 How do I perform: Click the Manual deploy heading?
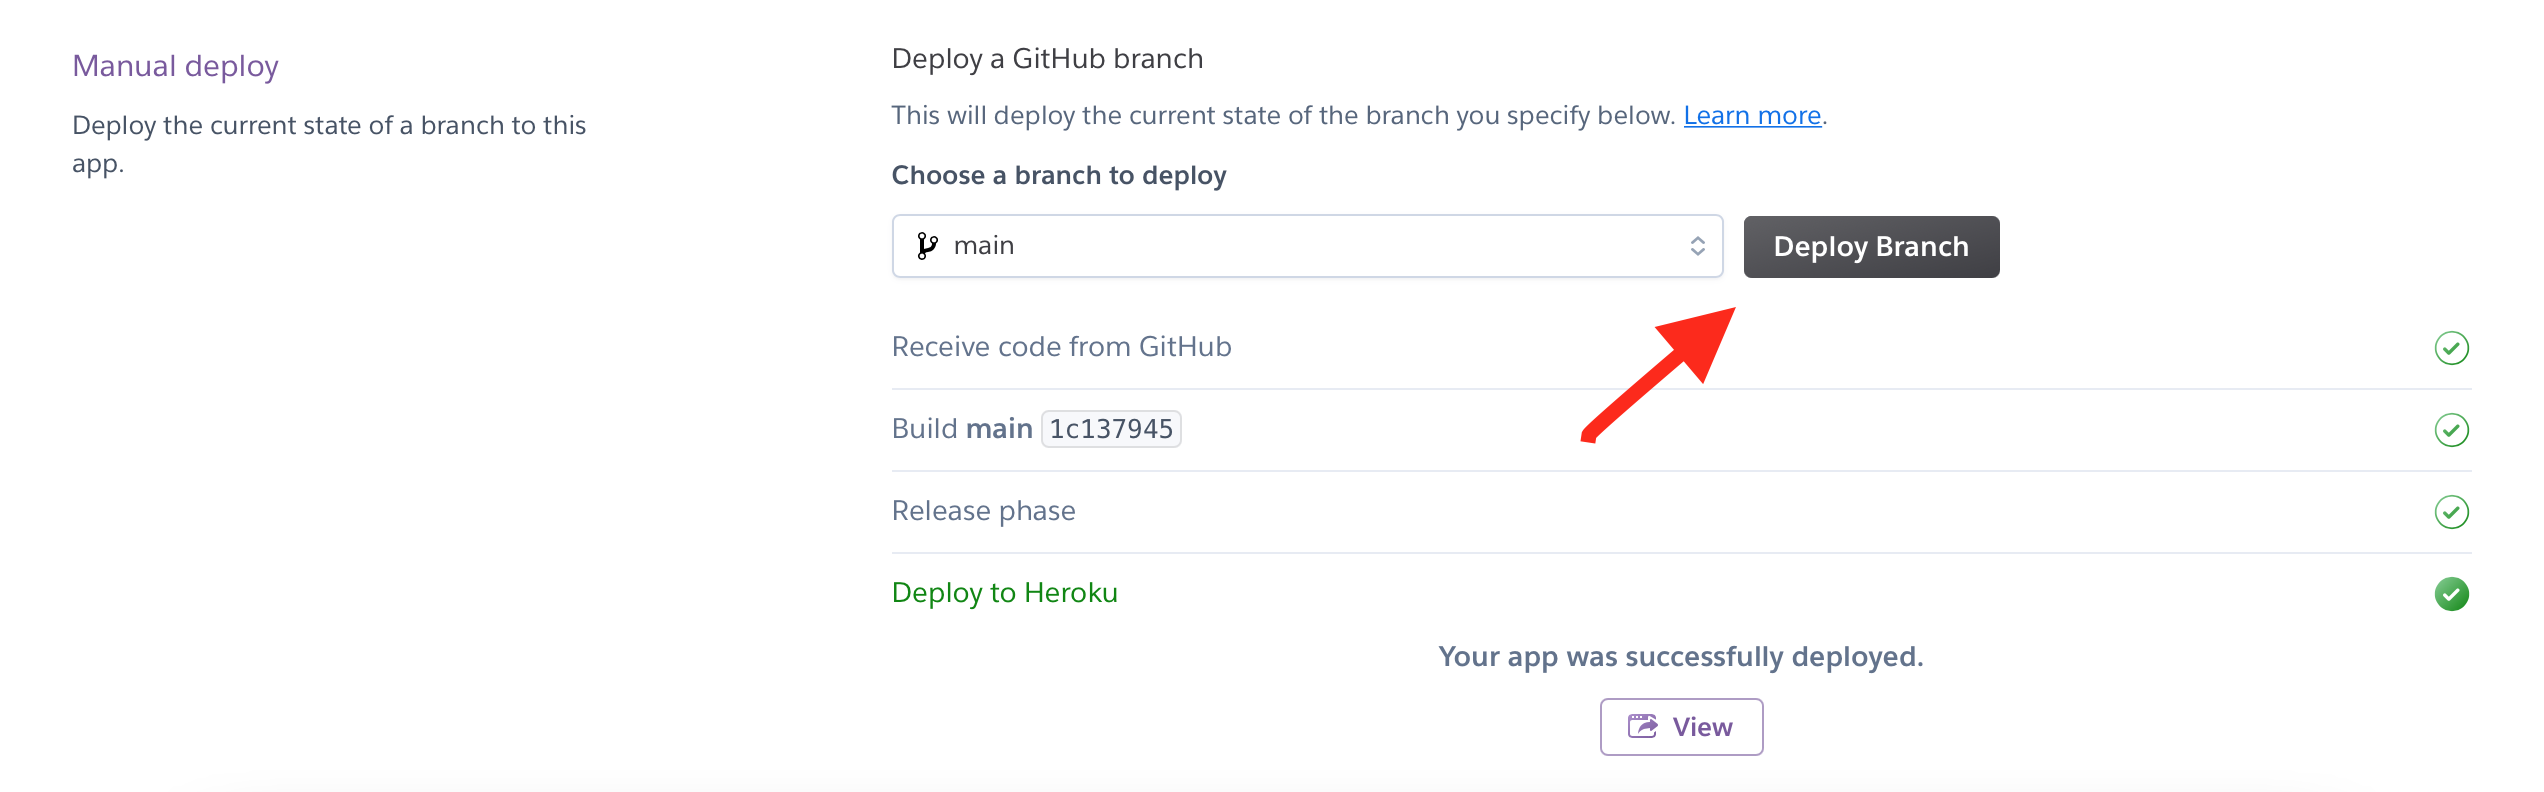[x=175, y=66]
